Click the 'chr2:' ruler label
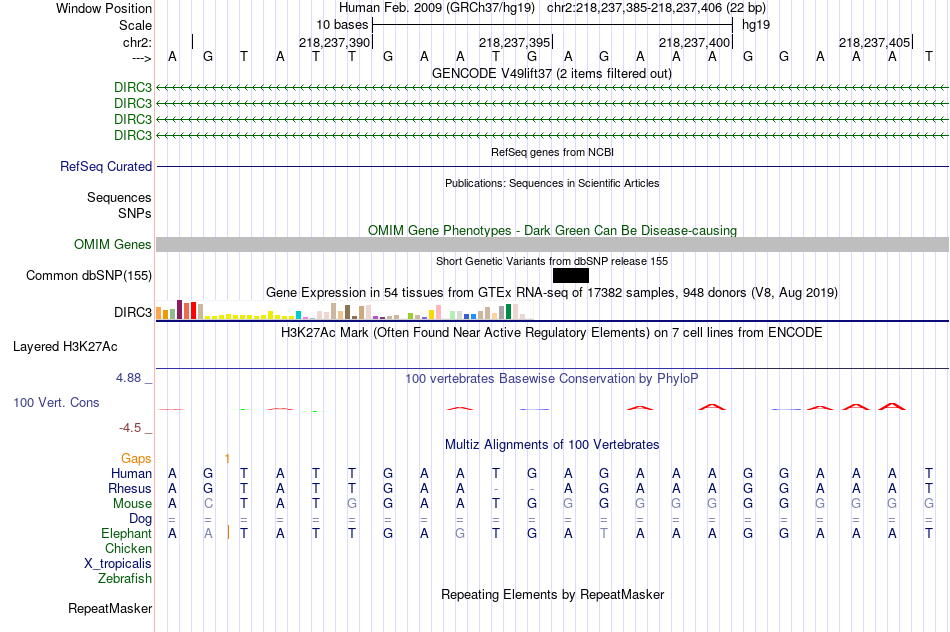Screen dimensions: 950x632 click(137, 42)
